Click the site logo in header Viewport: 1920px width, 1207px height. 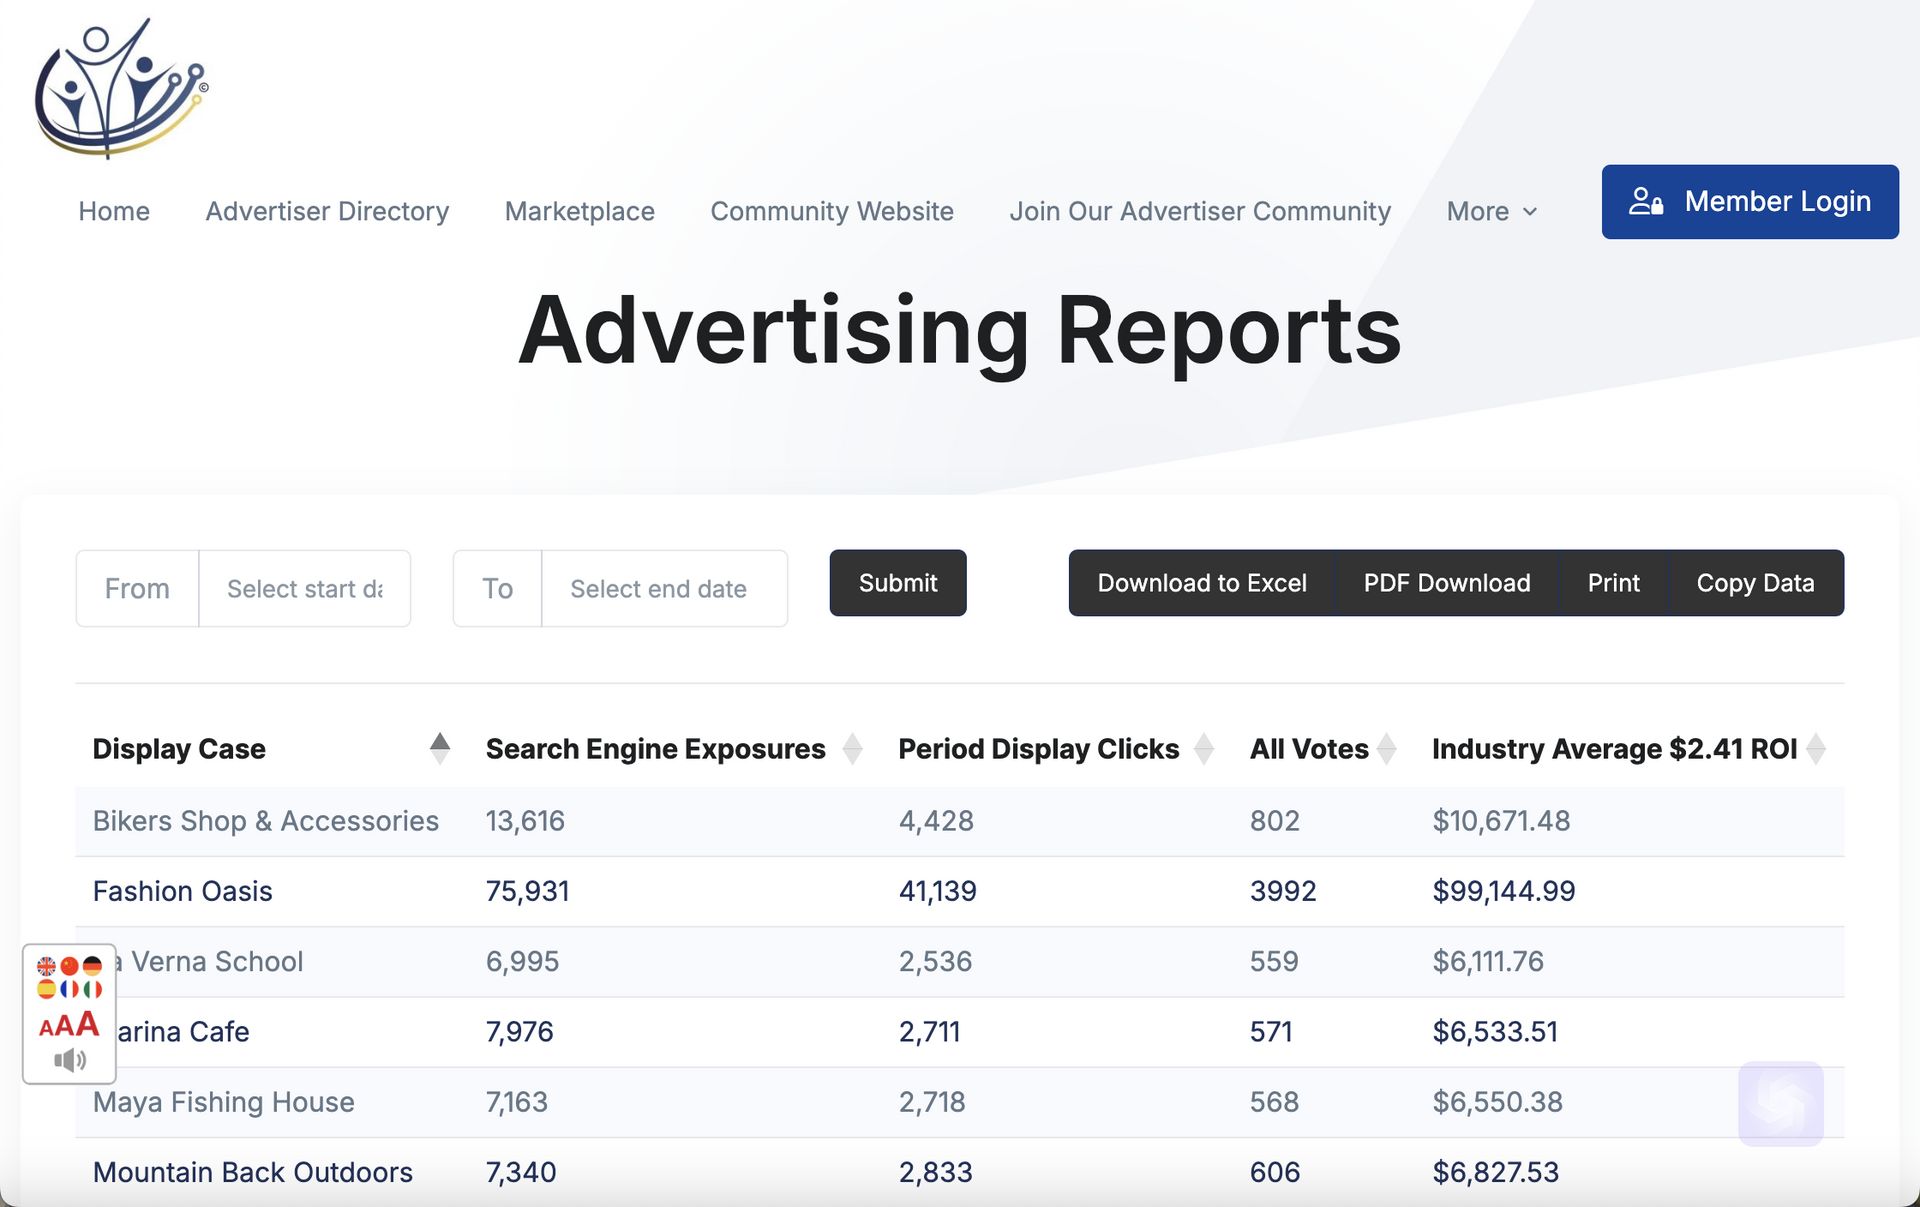(x=120, y=88)
